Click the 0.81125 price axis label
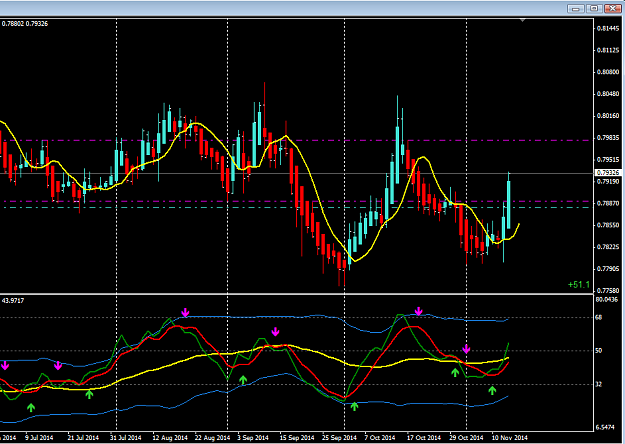The width and height of the screenshot is (625, 444). (608, 50)
